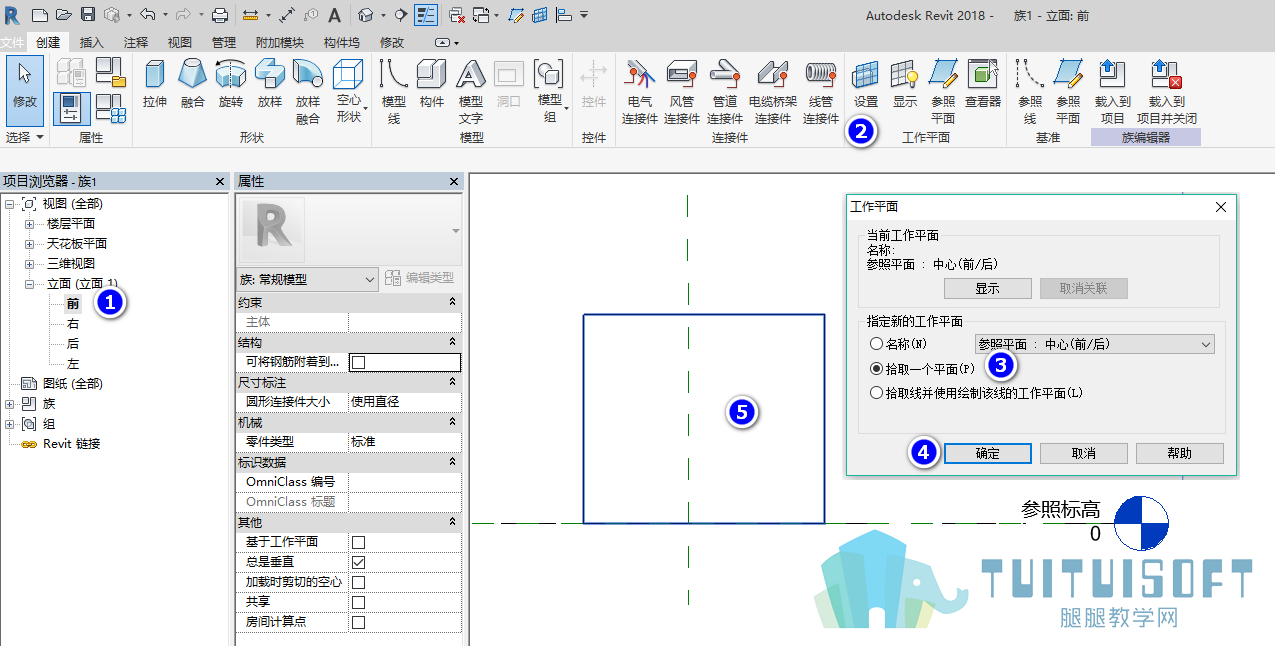
Task: Toggle the 房间计算点 checkbox
Action: point(358,622)
